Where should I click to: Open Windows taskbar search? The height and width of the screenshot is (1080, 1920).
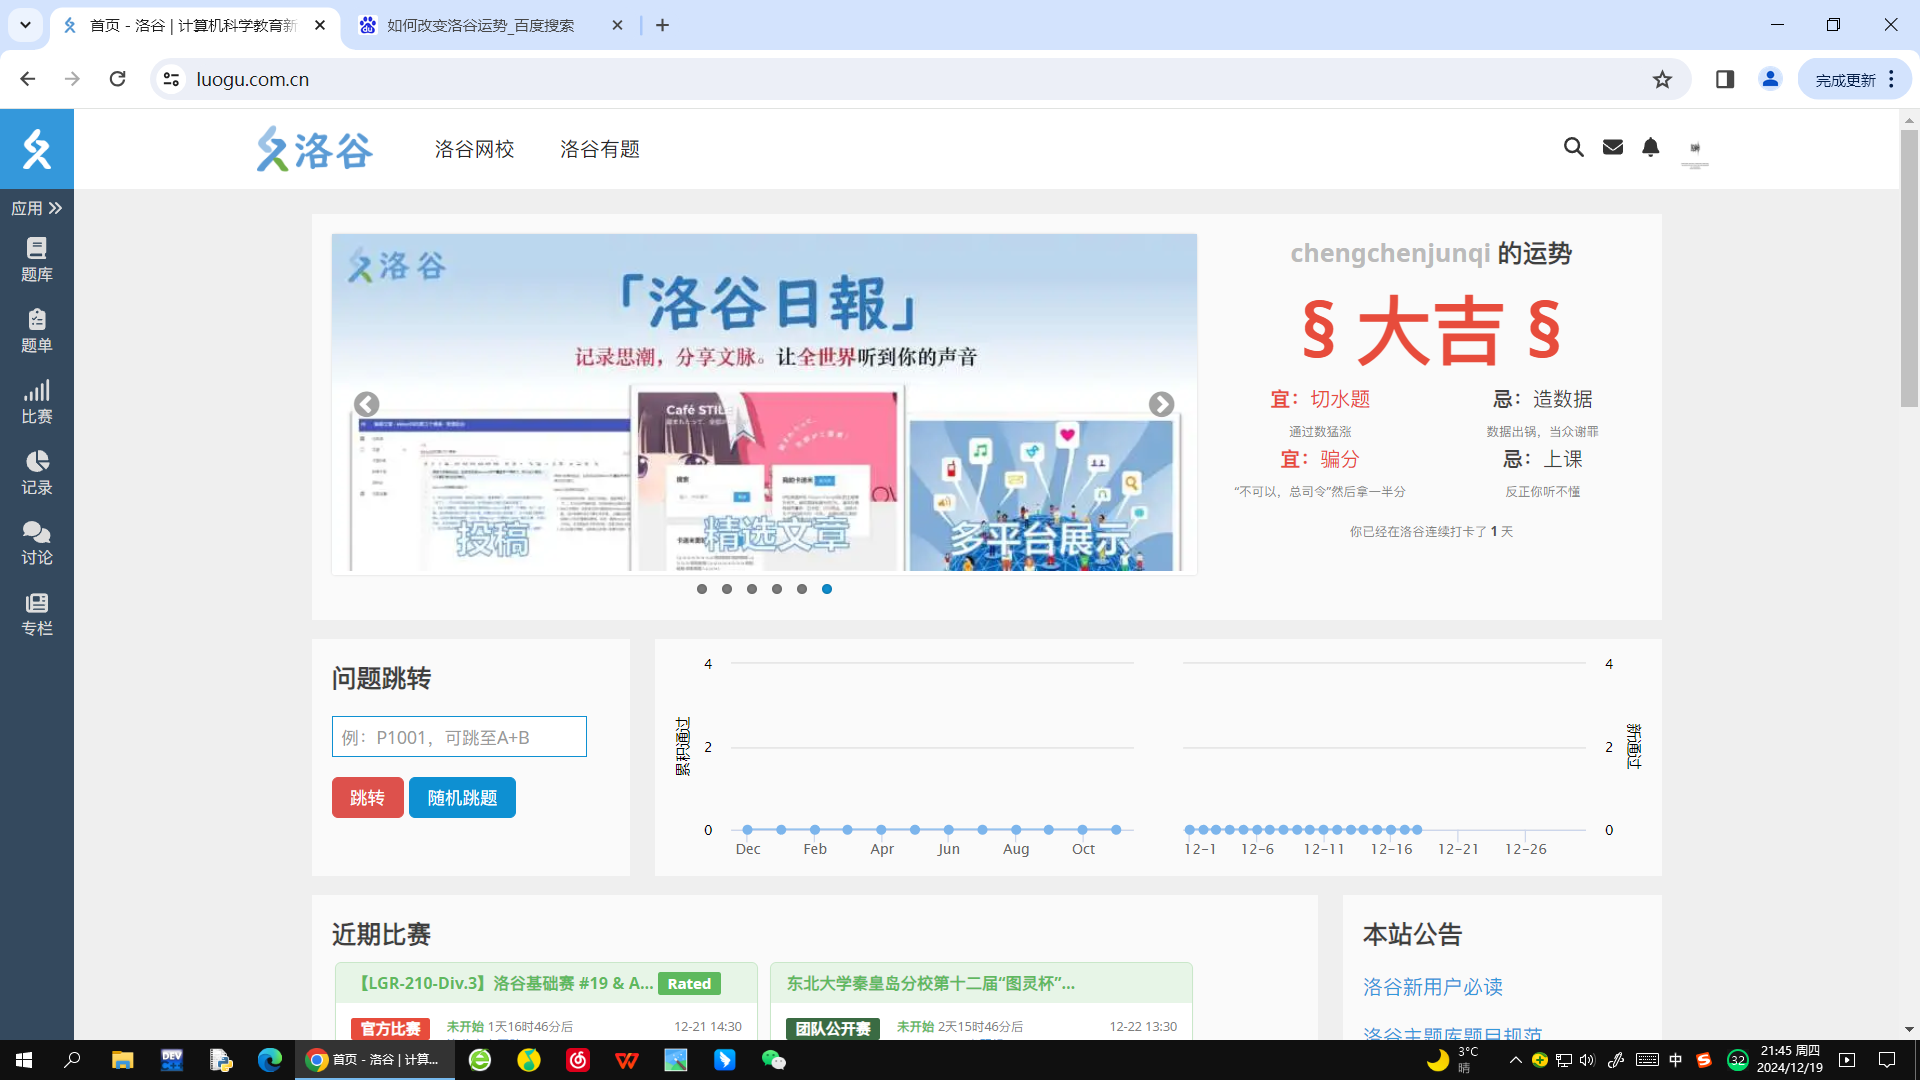(72, 1060)
